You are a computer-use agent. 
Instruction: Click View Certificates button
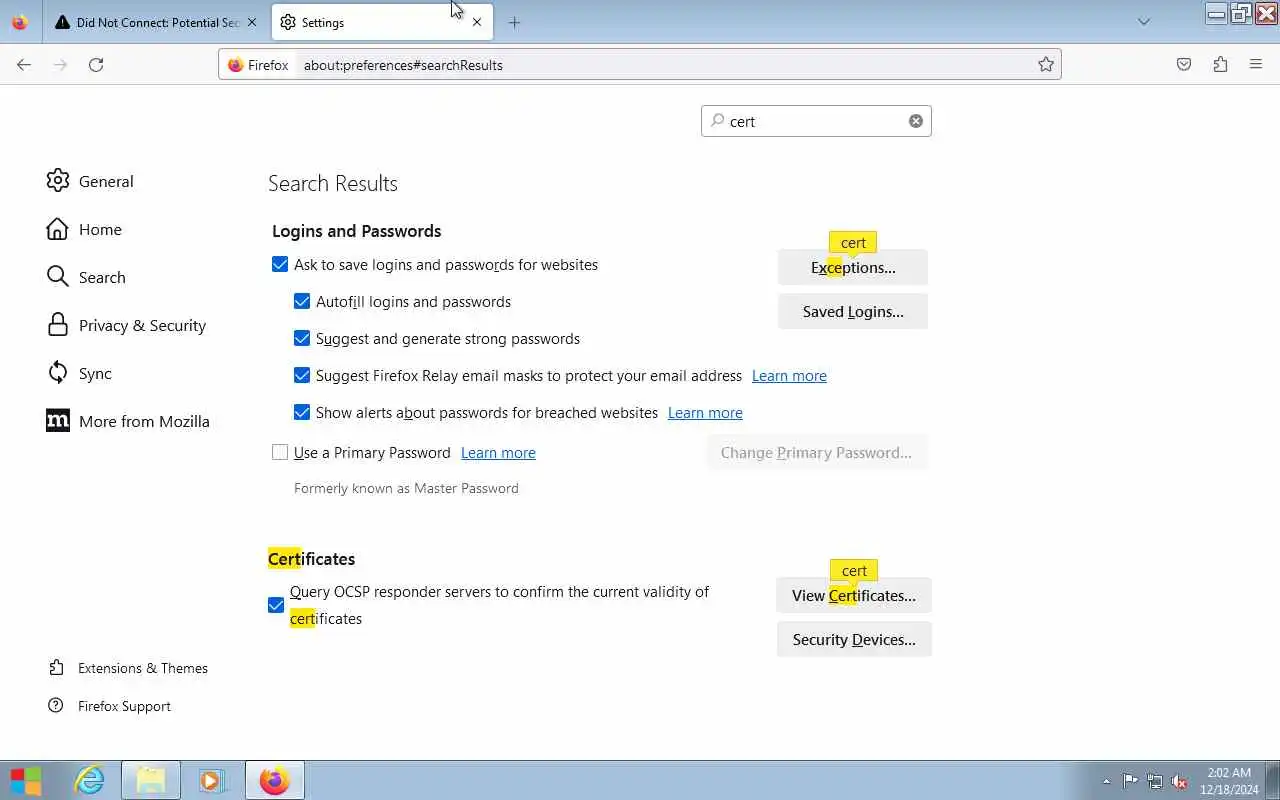pyautogui.click(x=854, y=595)
